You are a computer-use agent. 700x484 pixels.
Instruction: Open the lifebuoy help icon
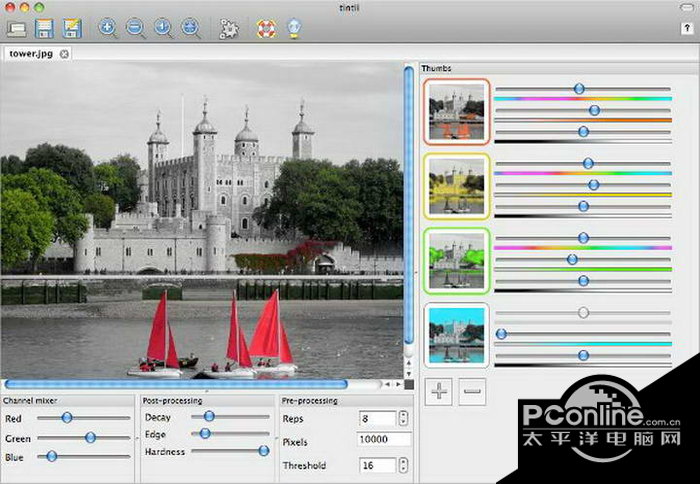(266, 29)
